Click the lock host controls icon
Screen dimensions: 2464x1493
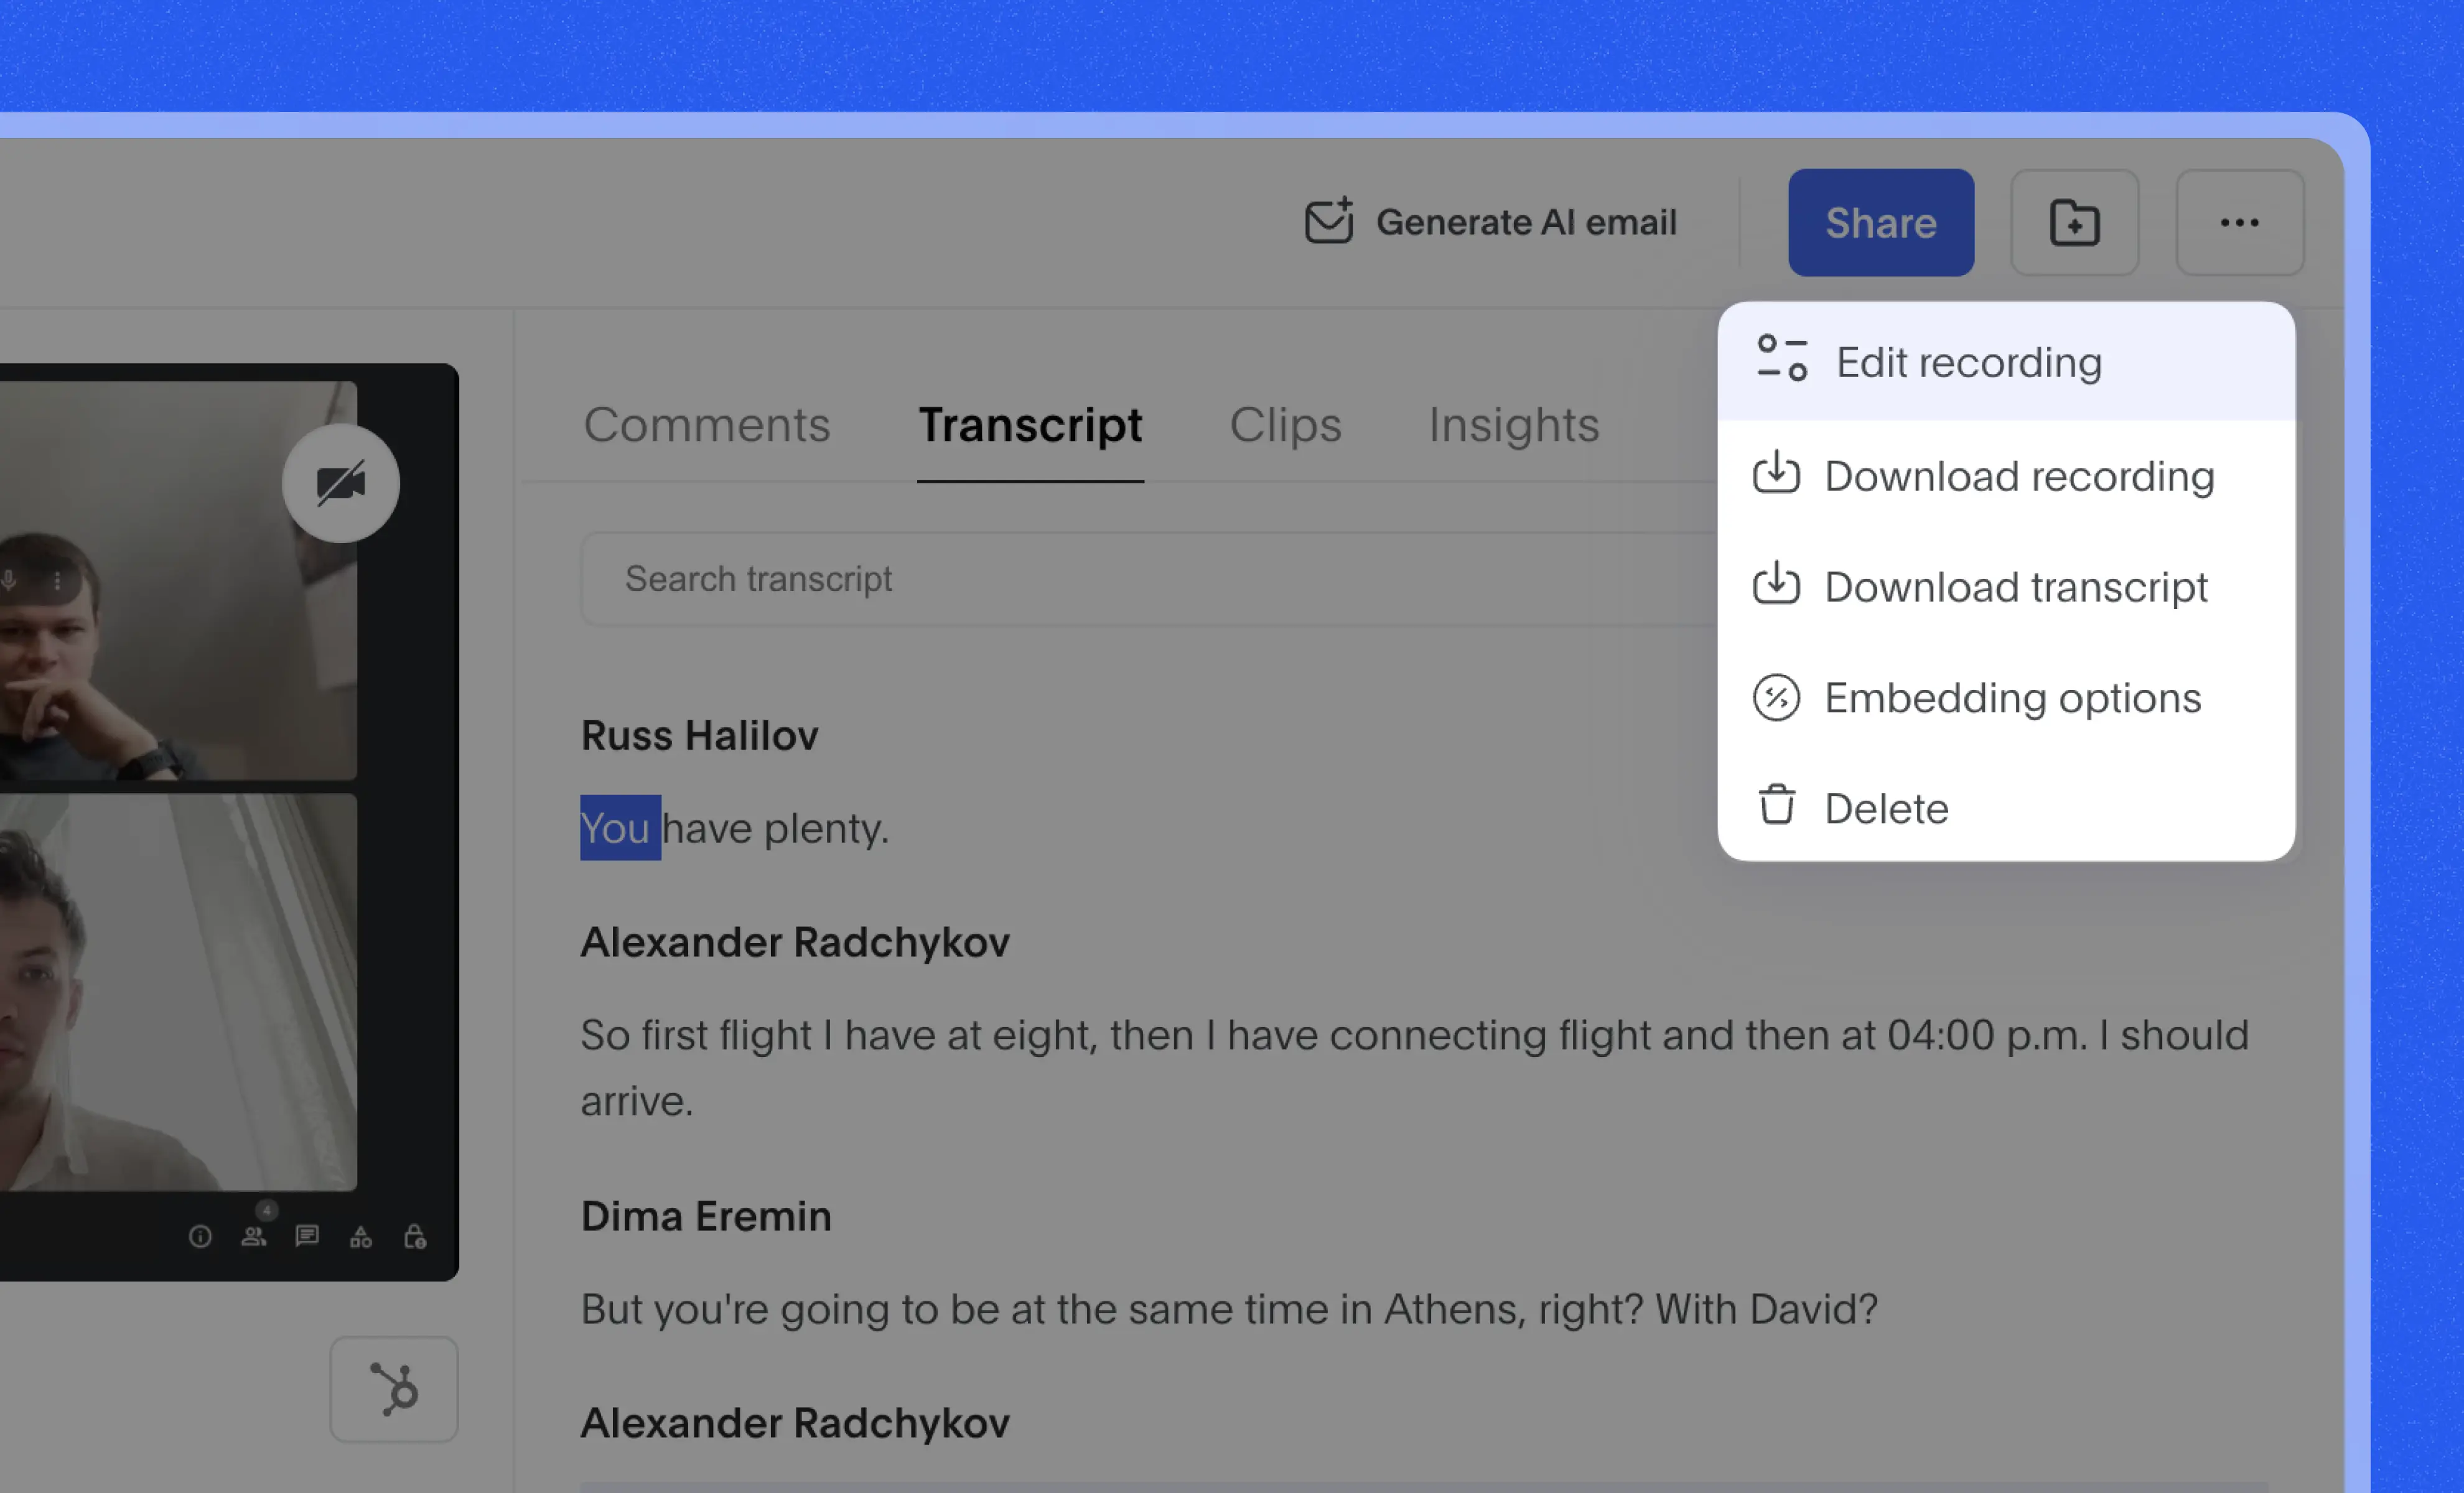click(415, 1237)
